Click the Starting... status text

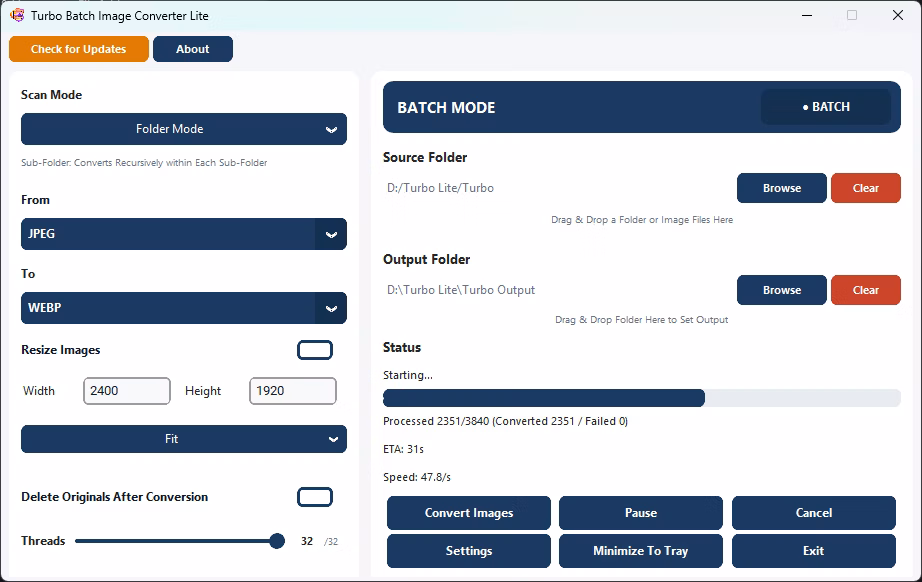(x=407, y=375)
